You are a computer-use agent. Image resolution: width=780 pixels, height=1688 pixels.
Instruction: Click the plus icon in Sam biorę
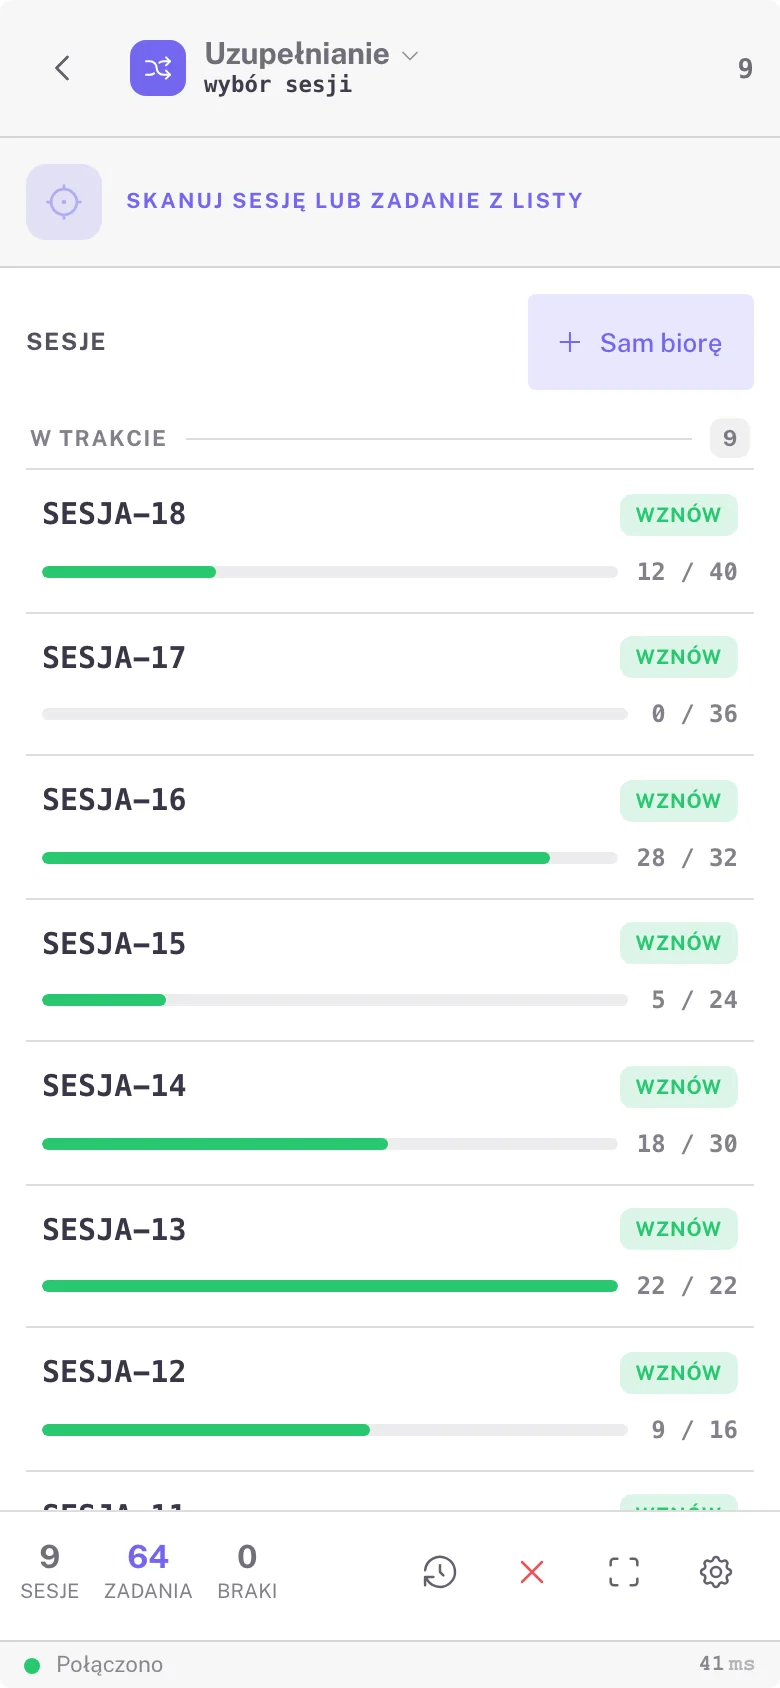570,342
